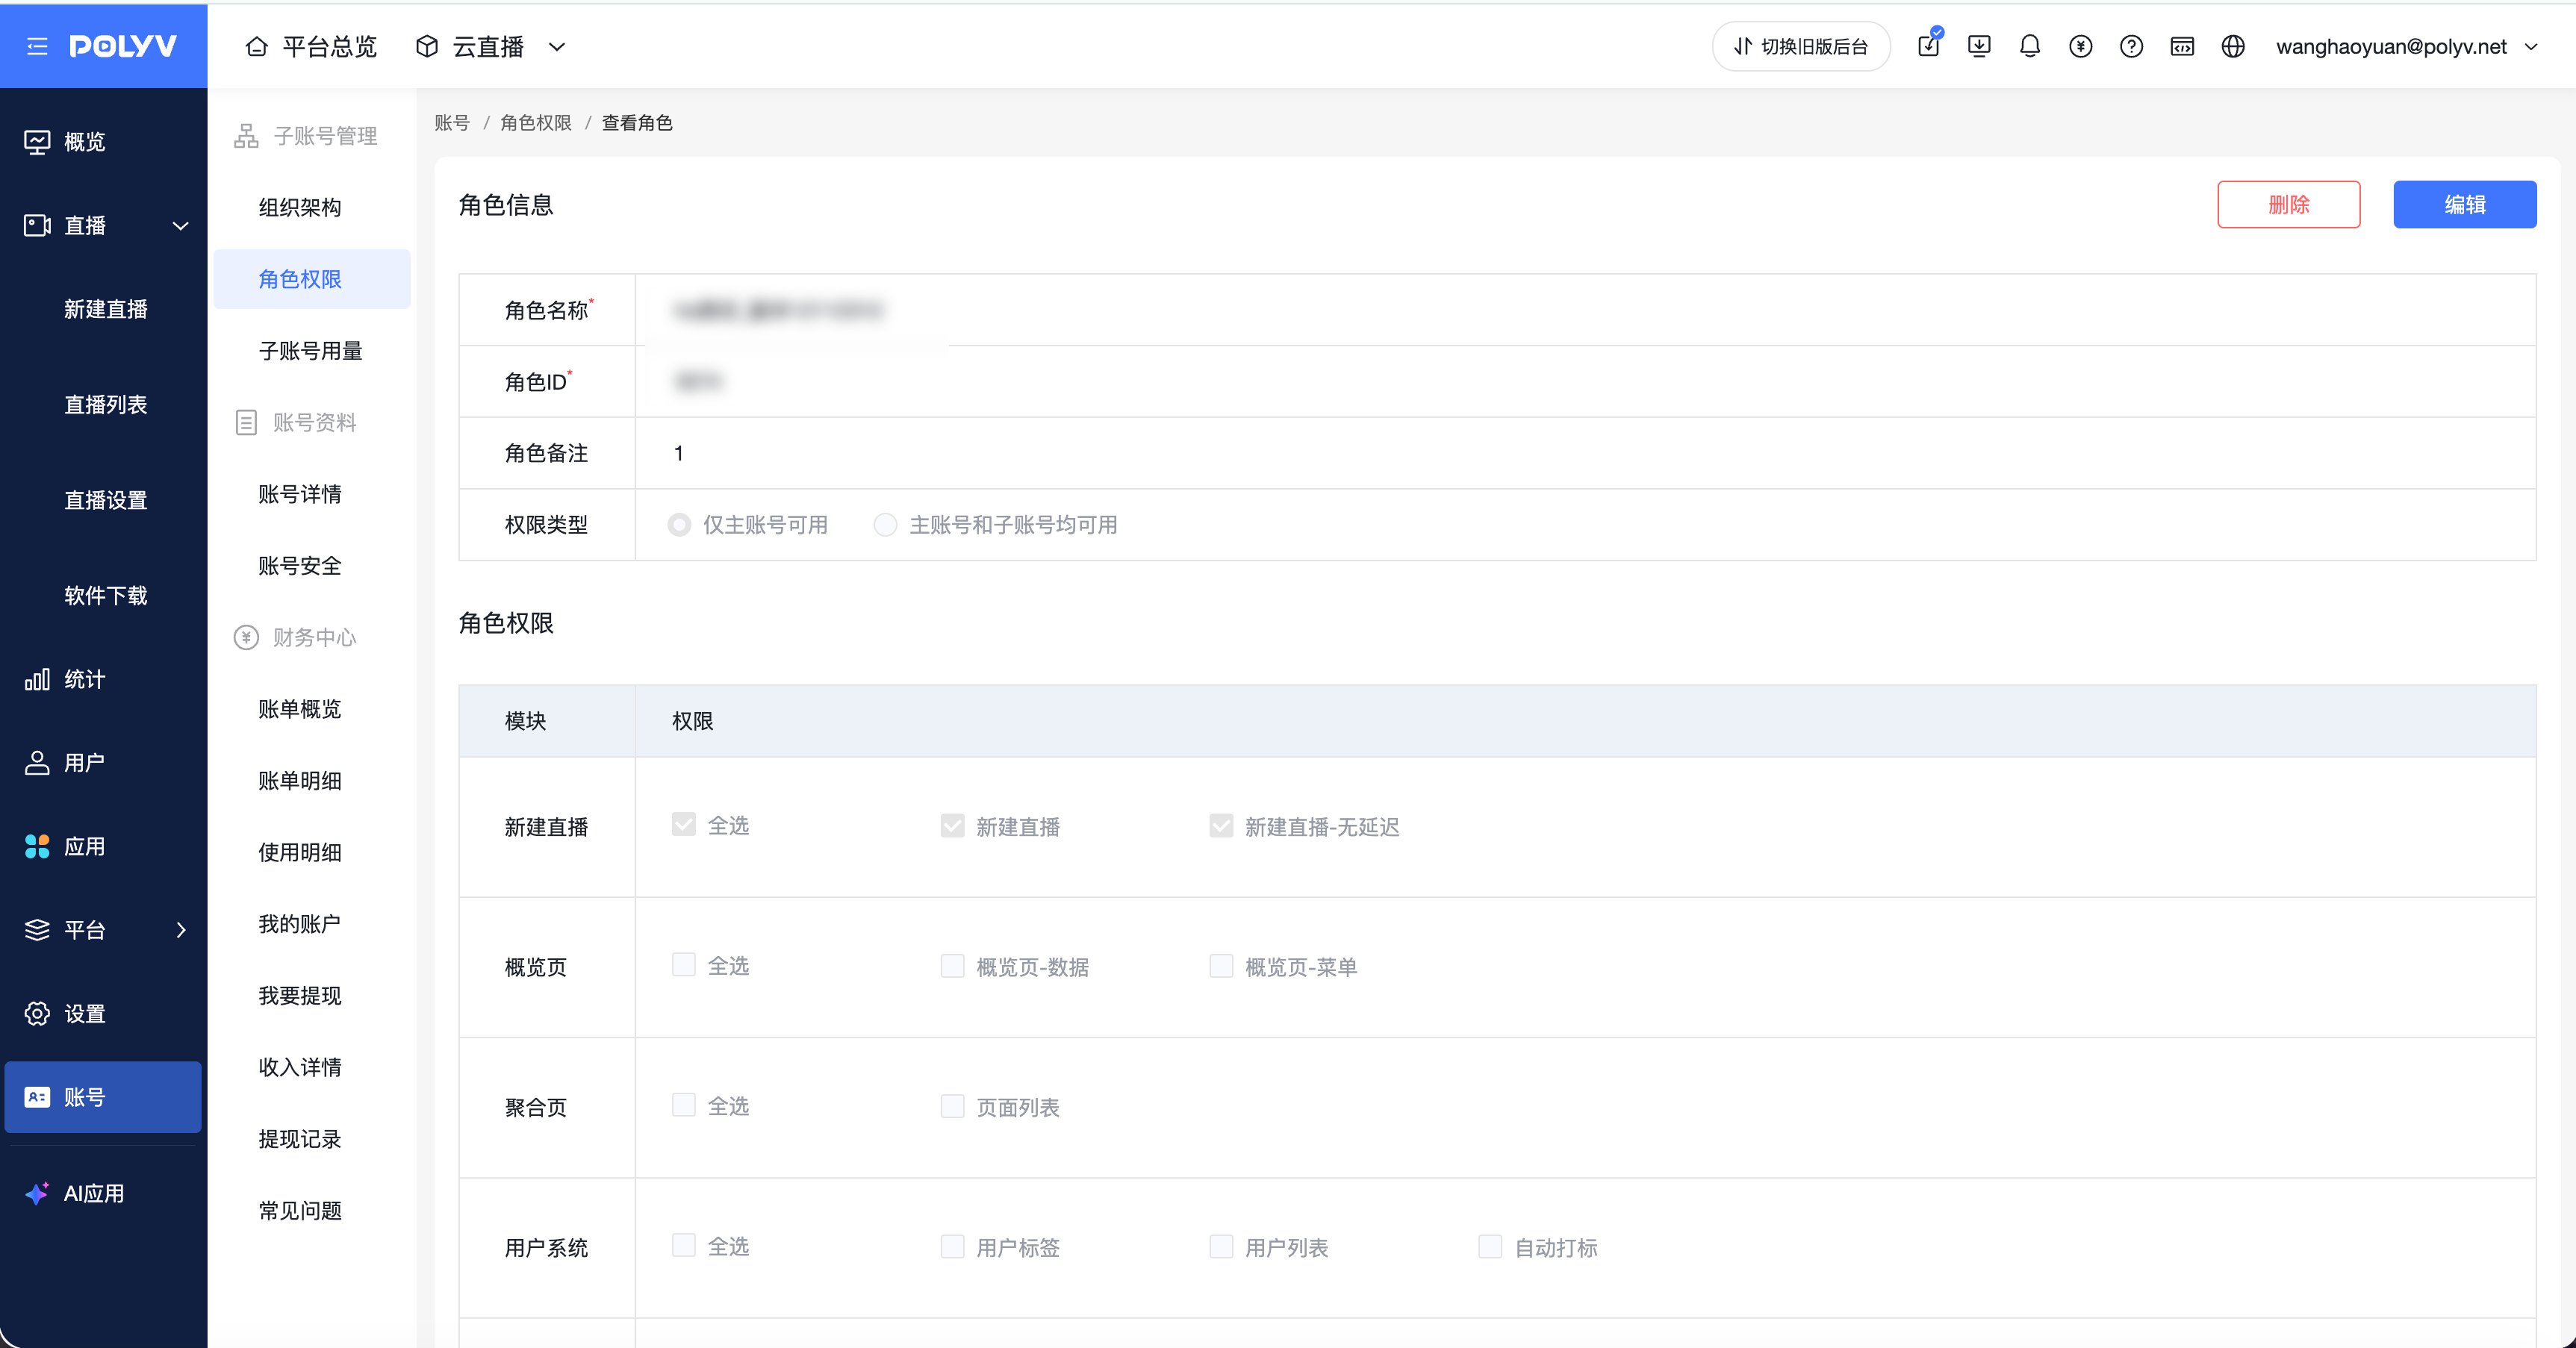Open the developer API console icon

coord(2182,46)
